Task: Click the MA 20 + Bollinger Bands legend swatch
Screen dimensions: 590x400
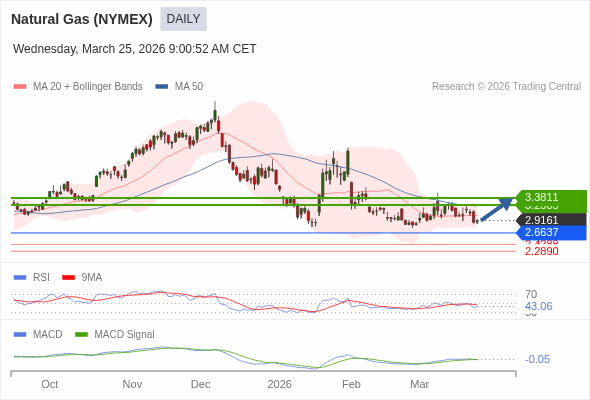Action: click(20, 87)
